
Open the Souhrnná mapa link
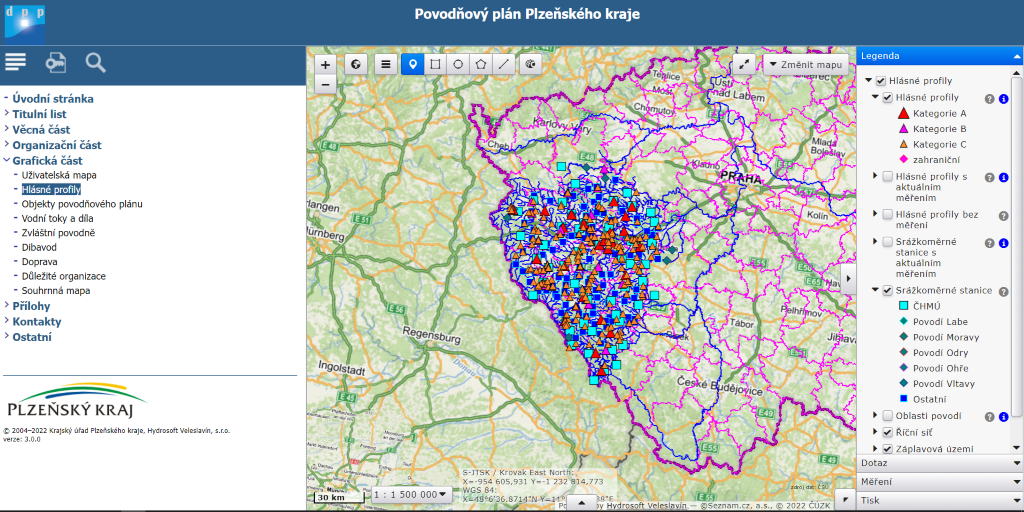point(56,291)
